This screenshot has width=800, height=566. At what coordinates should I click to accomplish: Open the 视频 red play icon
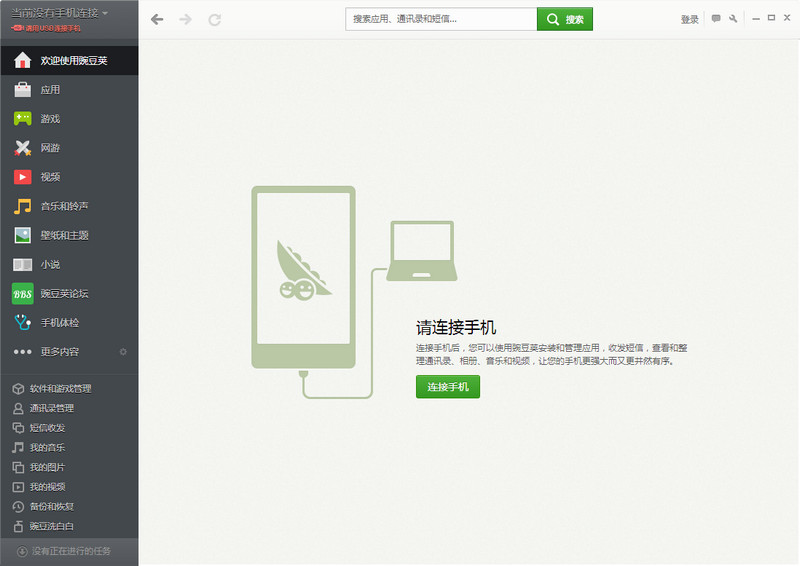pyautogui.click(x=22, y=177)
